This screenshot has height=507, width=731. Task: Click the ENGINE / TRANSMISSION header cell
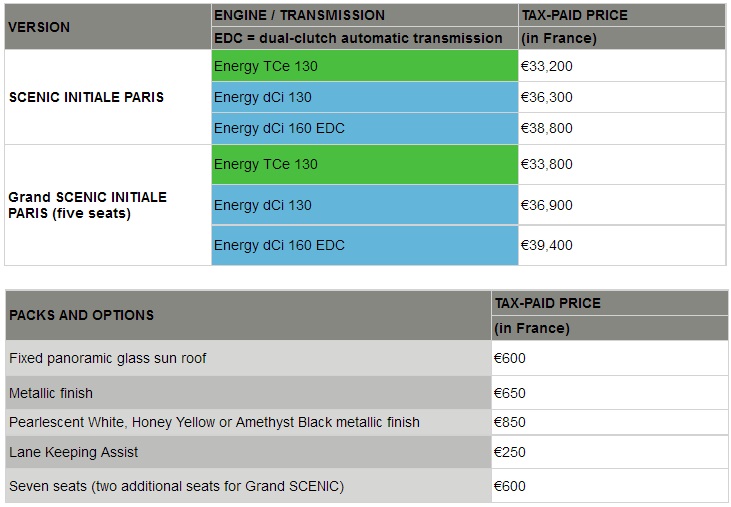(x=299, y=15)
